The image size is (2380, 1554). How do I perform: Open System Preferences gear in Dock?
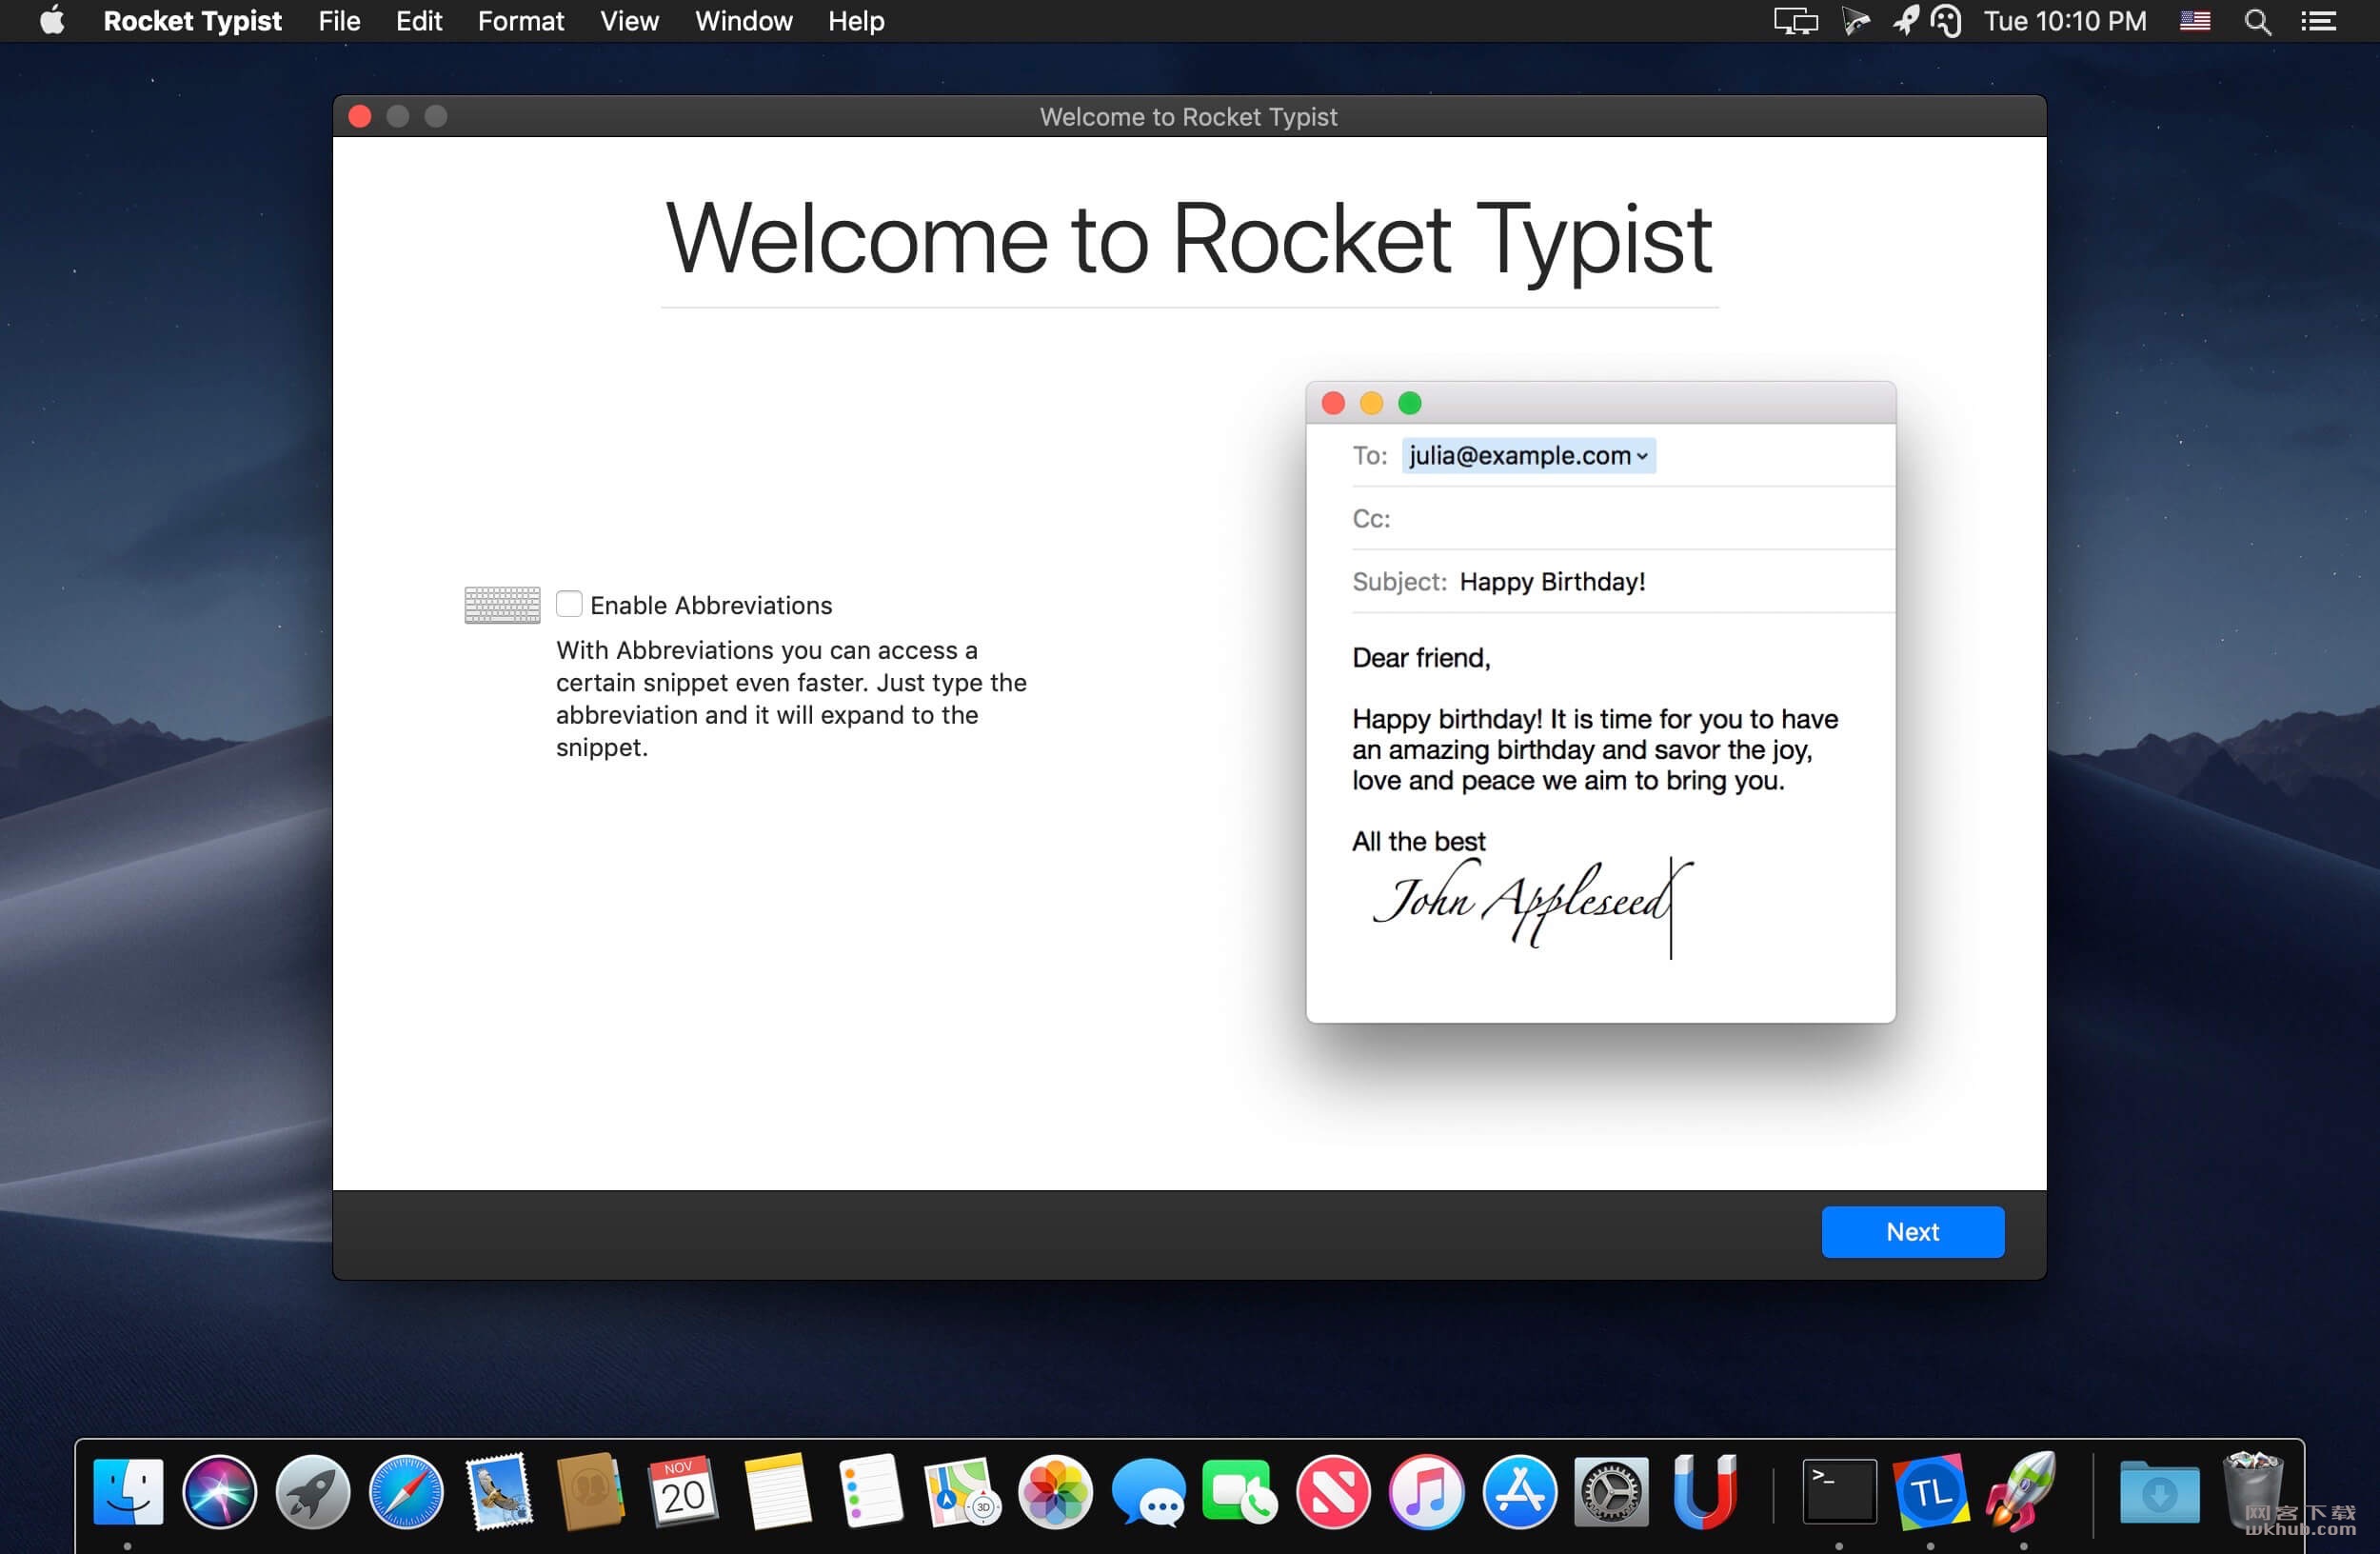coord(1611,1492)
